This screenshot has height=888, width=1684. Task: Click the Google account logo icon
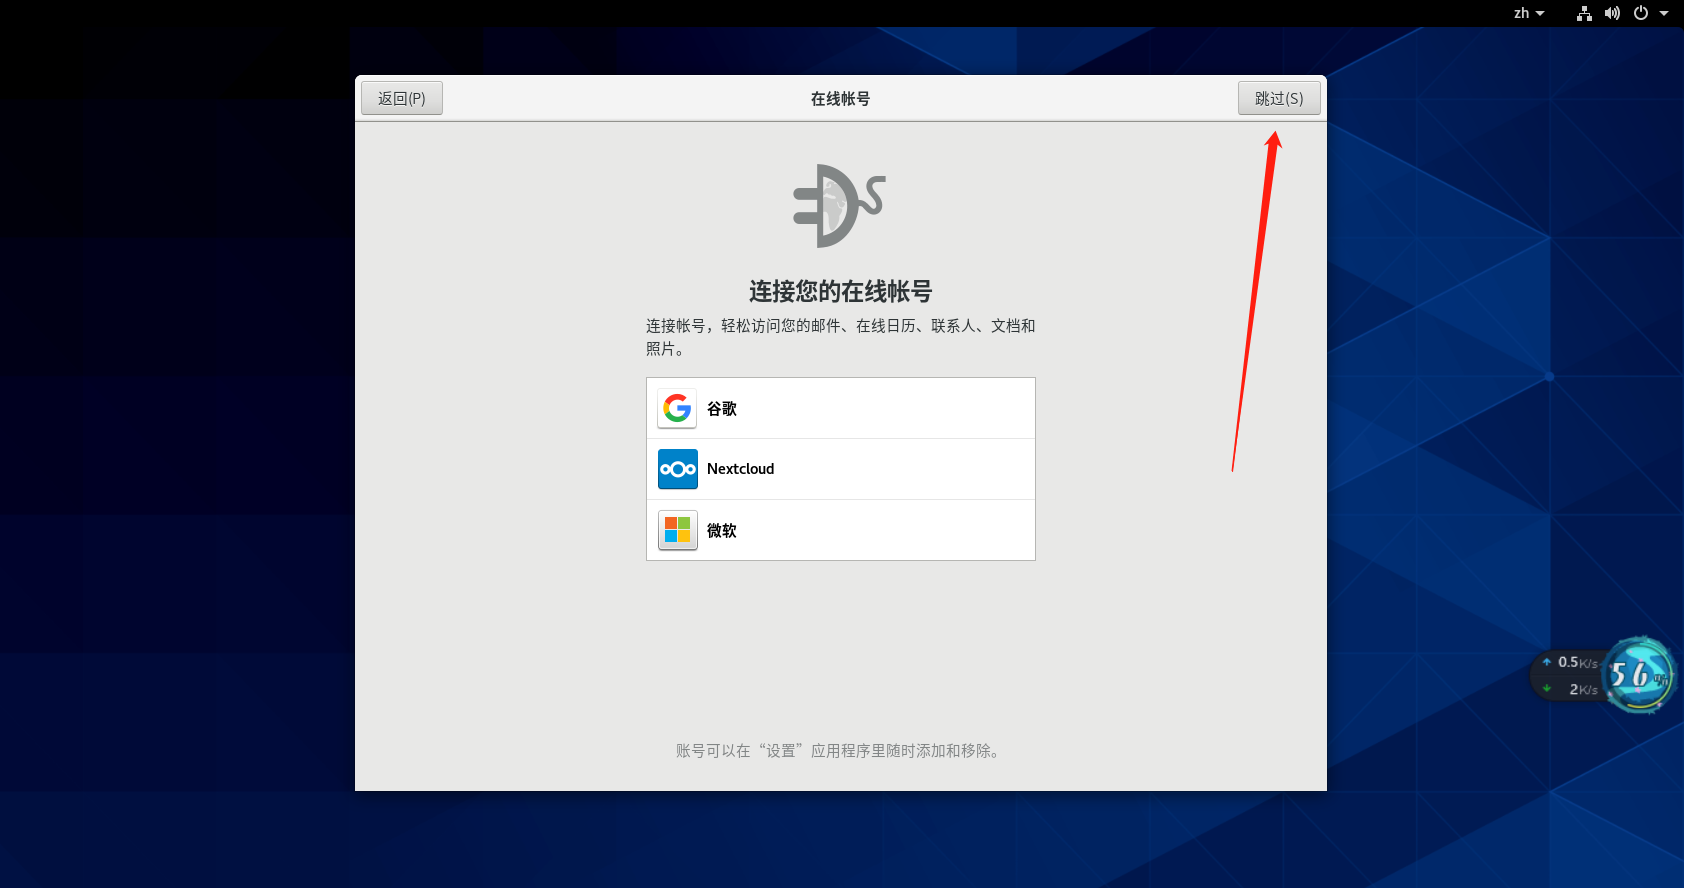(677, 408)
